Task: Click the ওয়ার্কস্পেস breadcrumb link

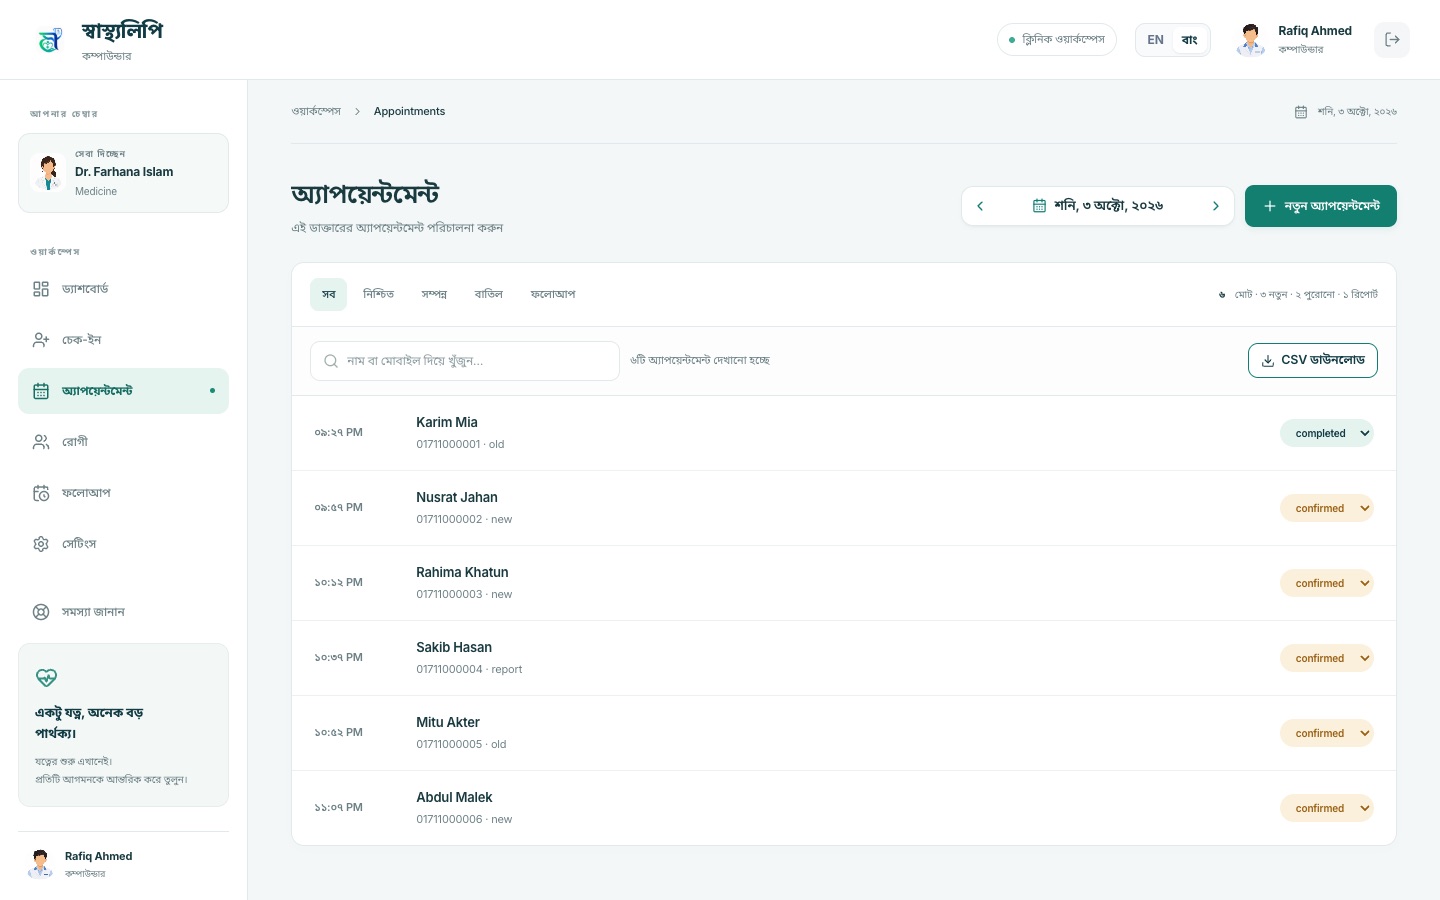Action: (316, 111)
